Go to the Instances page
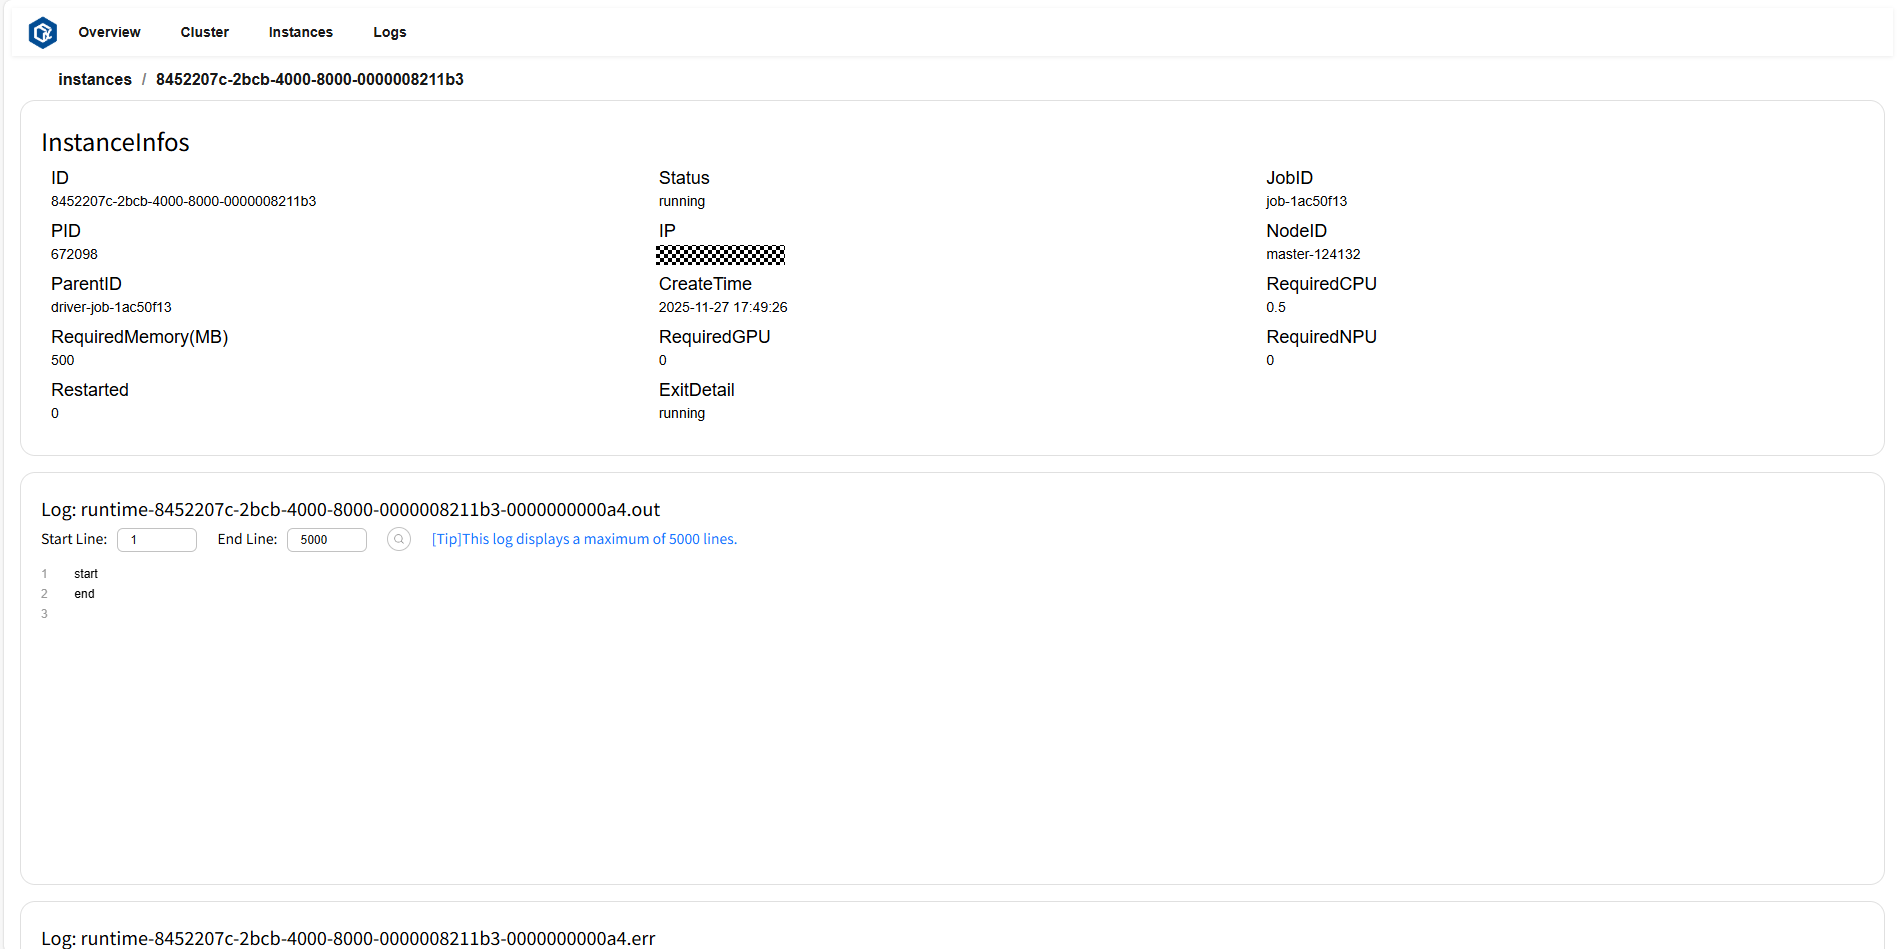Viewport: 1899px width, 949px height. coord(300,33)
